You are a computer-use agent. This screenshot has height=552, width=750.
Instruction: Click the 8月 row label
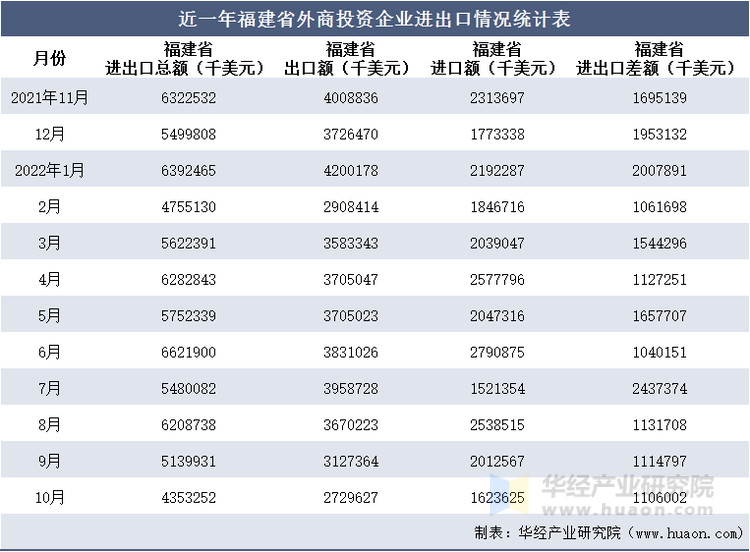click(x=50, y=425)
